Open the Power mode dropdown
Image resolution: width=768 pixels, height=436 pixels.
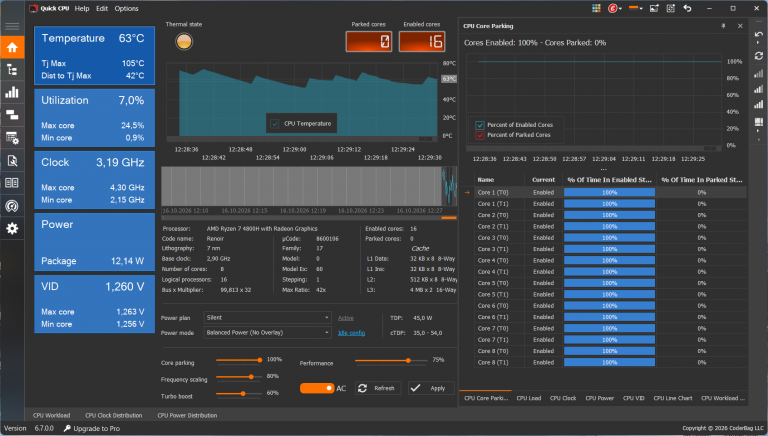[x=267, y=333]
